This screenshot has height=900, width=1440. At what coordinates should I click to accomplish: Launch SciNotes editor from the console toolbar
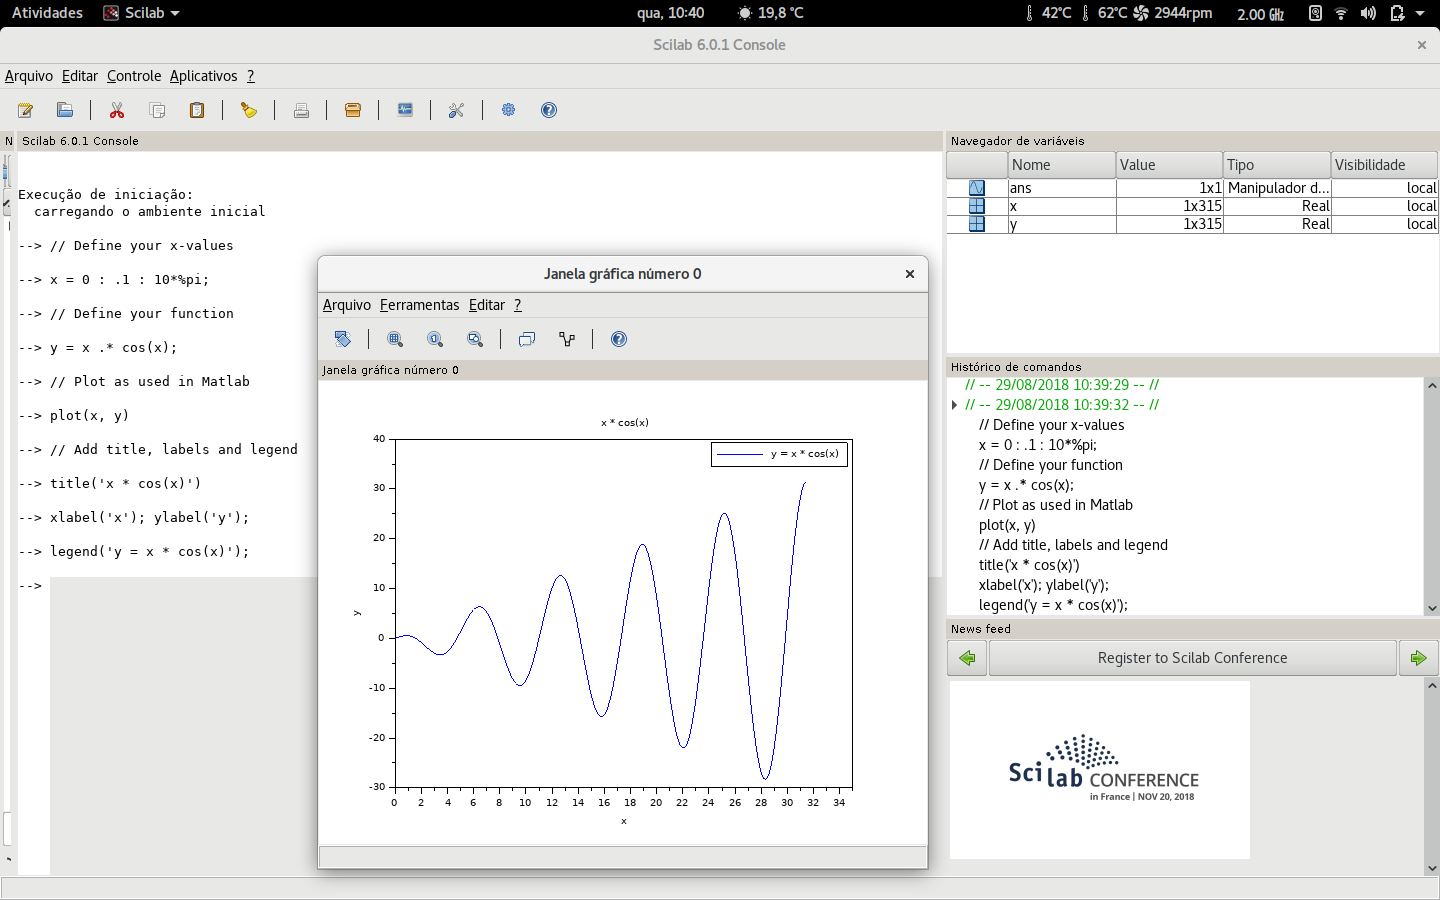tap(26, 110)
